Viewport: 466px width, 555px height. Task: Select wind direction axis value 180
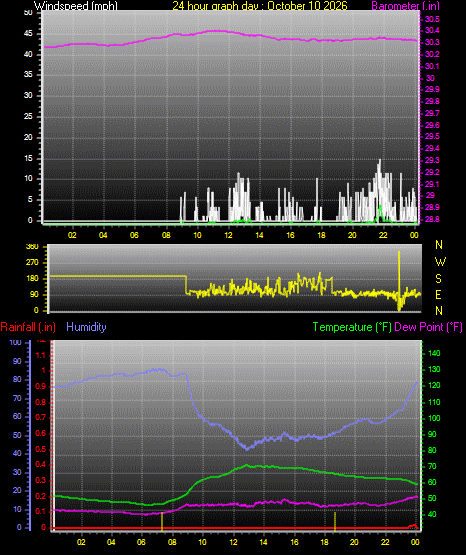coord(32,279)
